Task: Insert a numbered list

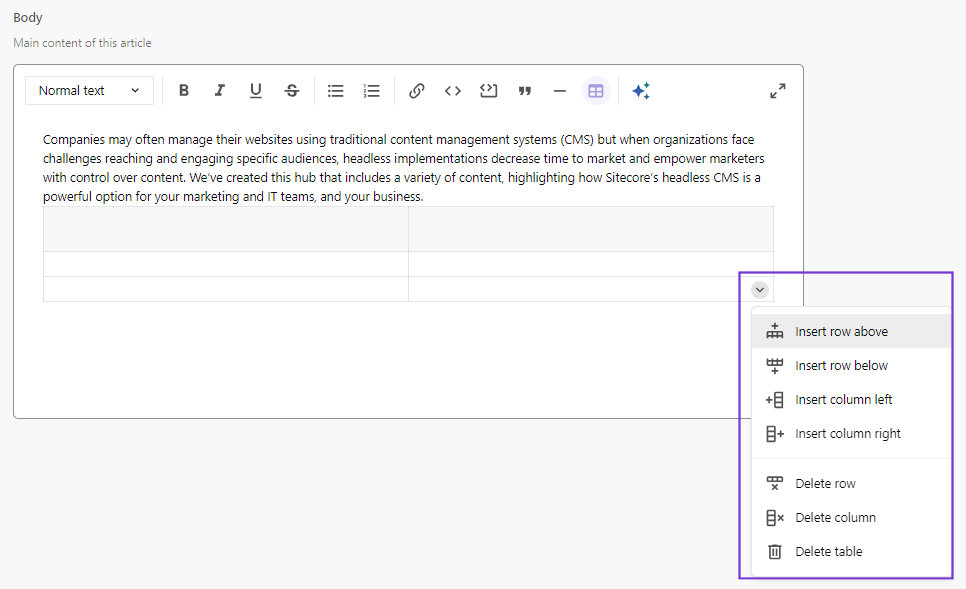Action: 371,91
